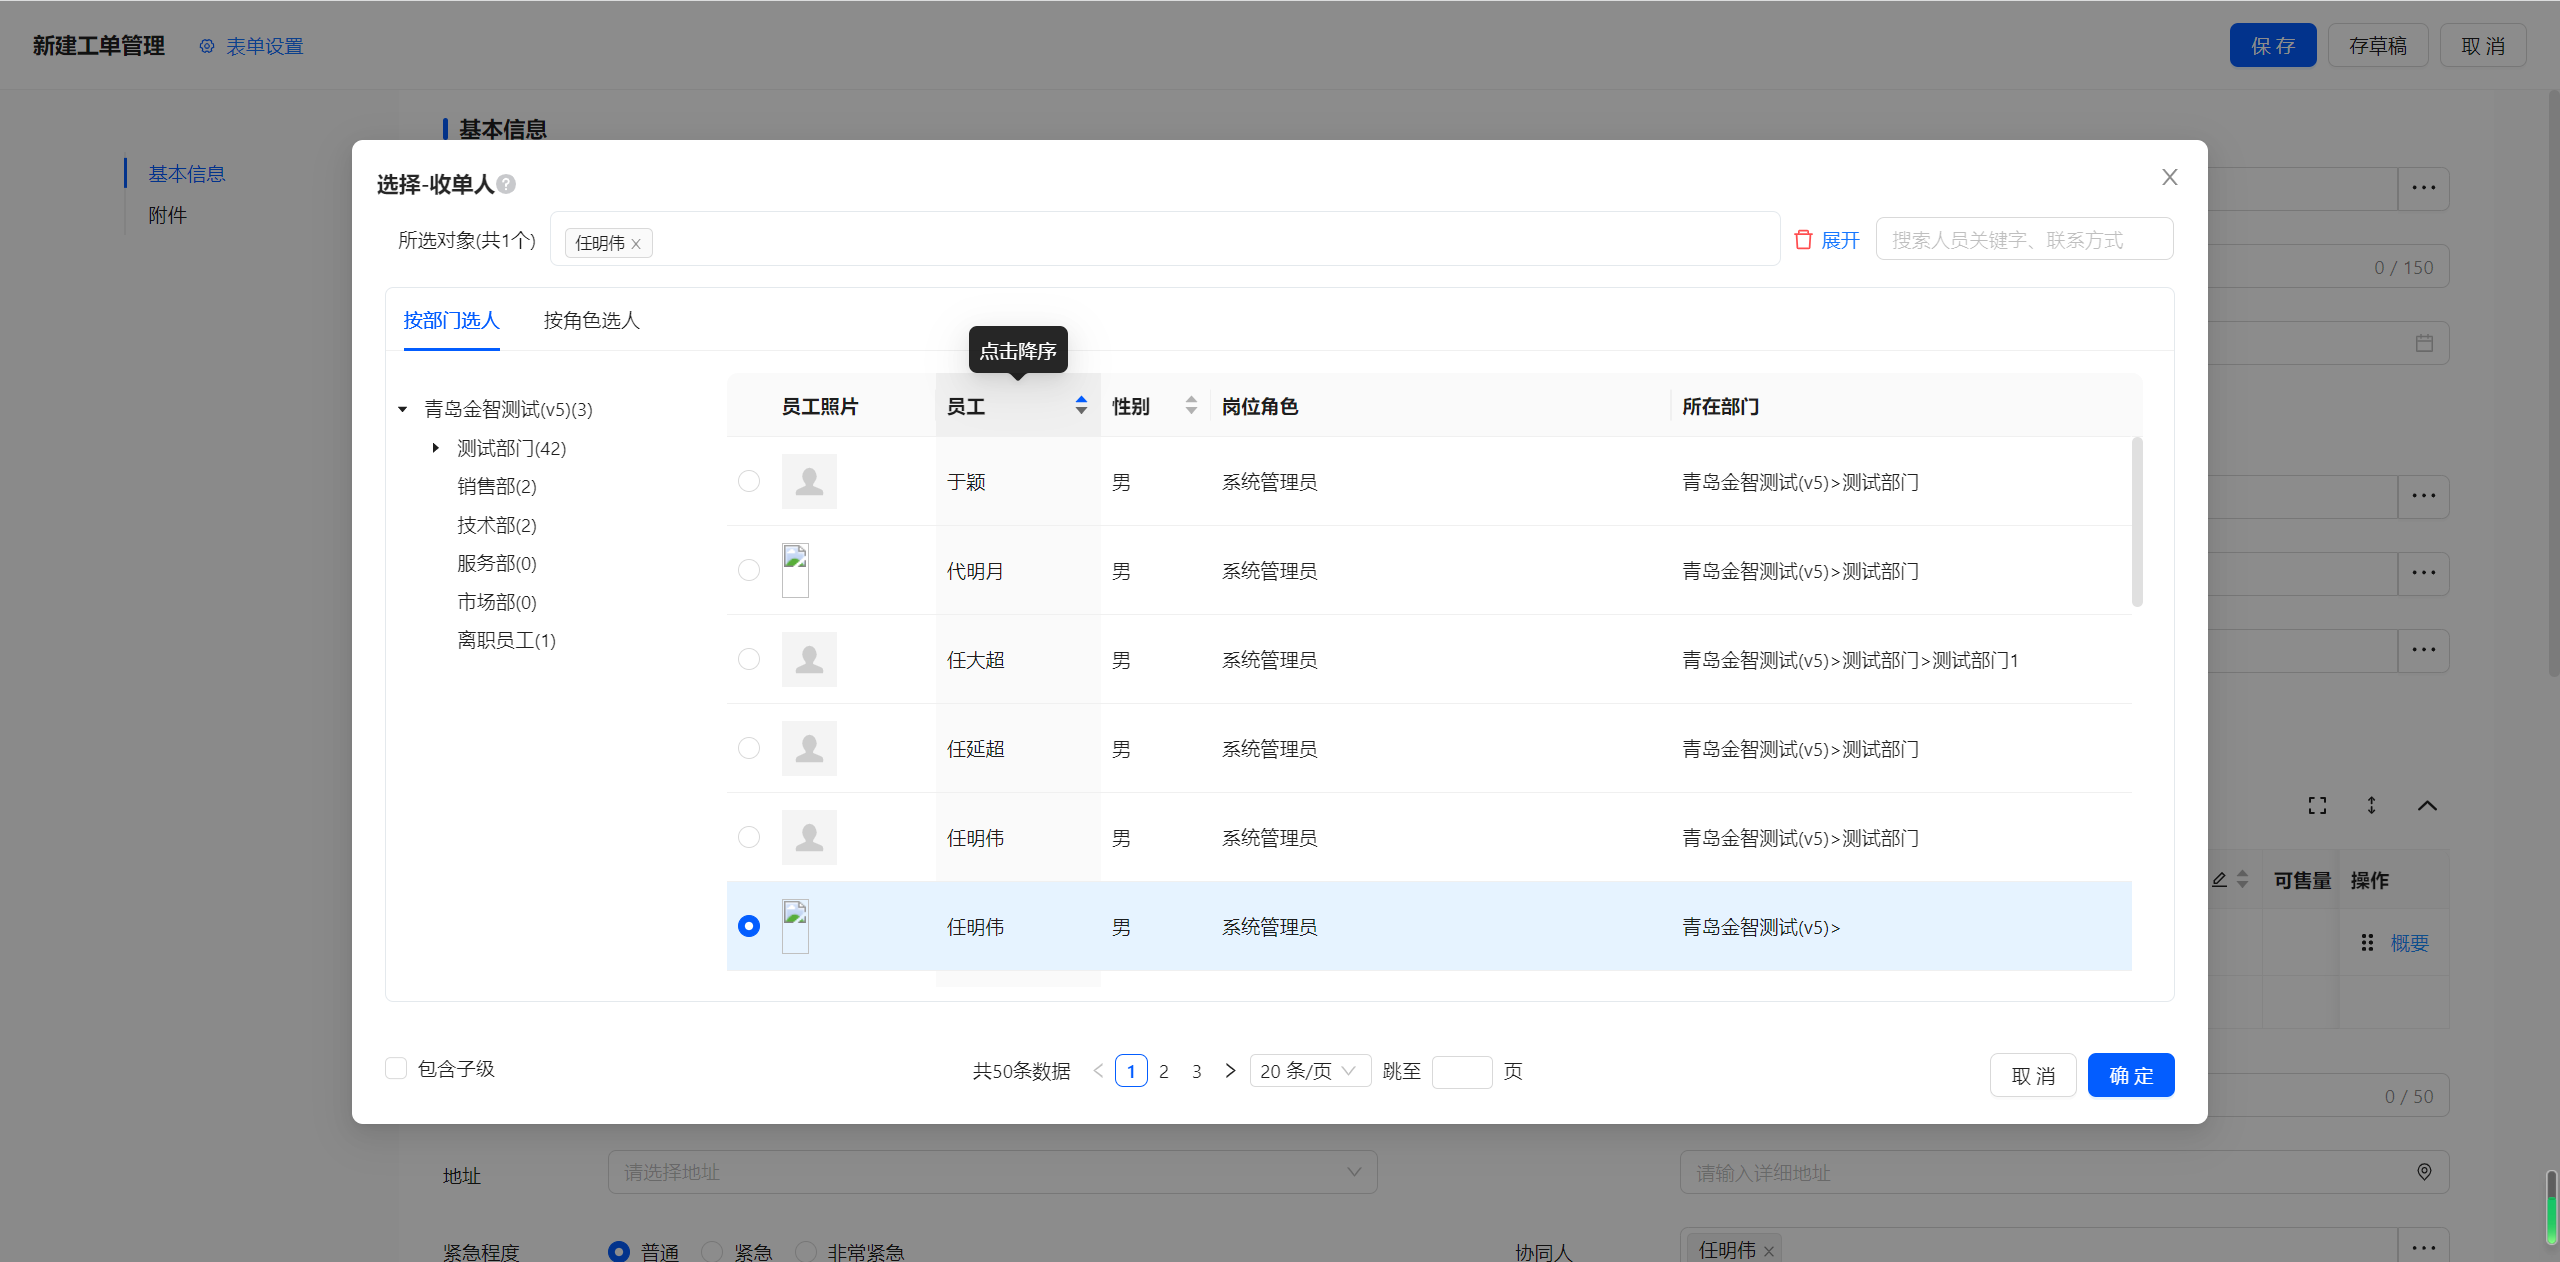Go to pagination page 3
The height and width of the screenshot is (1262, 2560).
point(1197,1071)
